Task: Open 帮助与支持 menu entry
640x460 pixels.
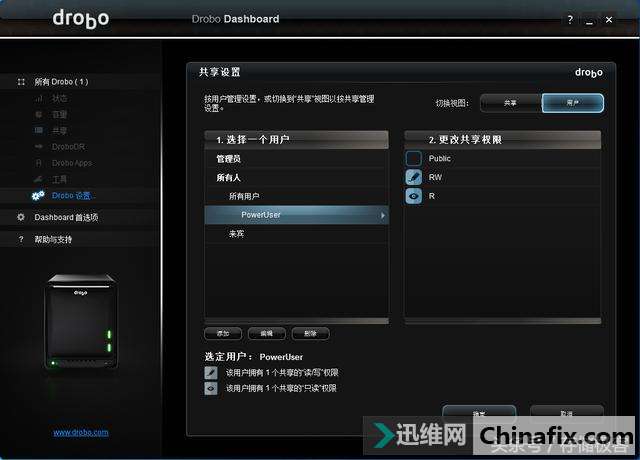Action: tap(53, 240)
